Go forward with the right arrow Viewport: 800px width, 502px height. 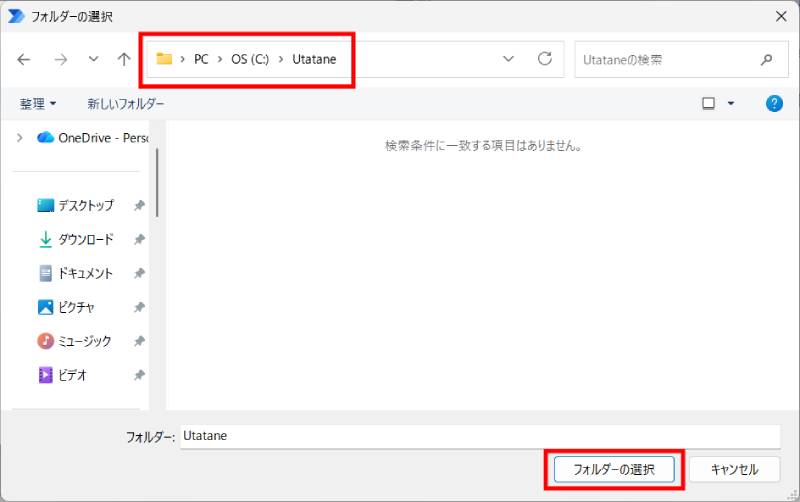(x=61, y=60)
